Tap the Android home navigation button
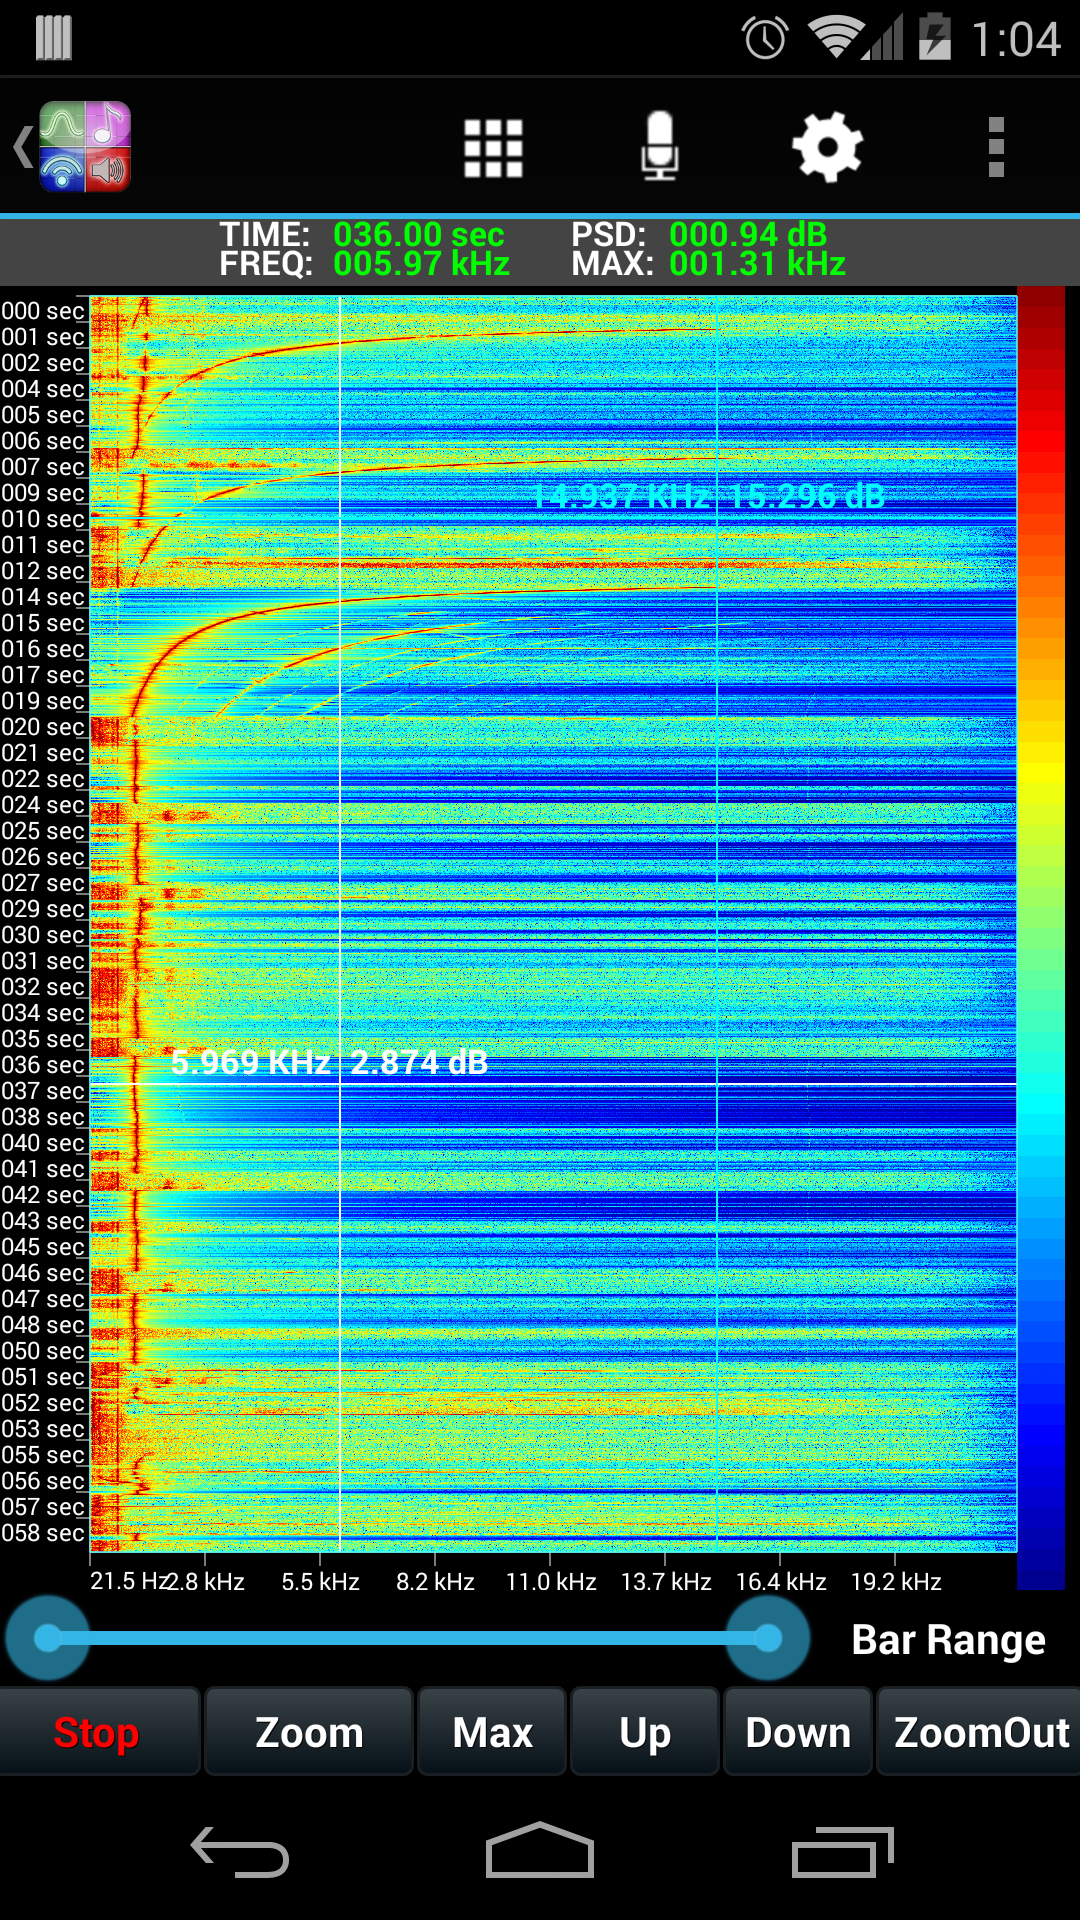This screenshot has height=1920, width=1080. pos(540,1850)
